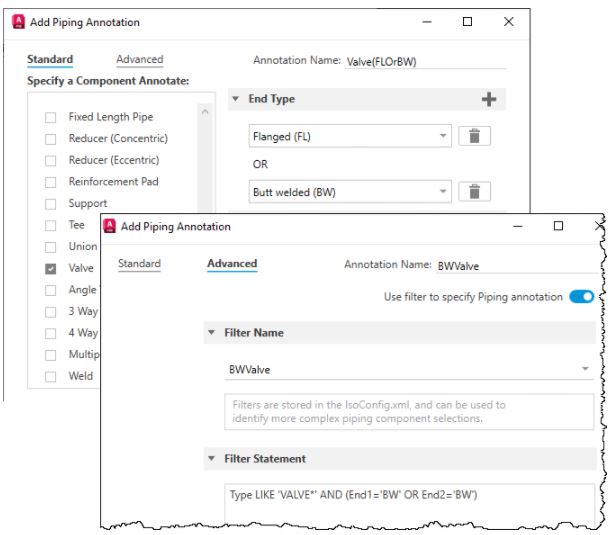
Task: Switch to Standard tab in front window
Action: 139,264
